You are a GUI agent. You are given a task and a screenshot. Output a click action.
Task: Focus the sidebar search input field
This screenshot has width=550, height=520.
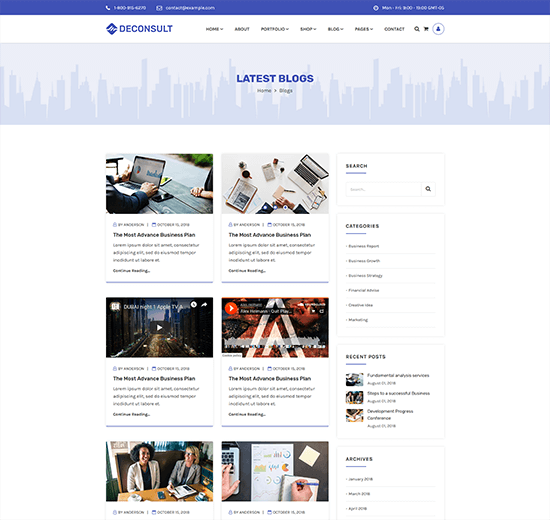[x=383, y=189]
